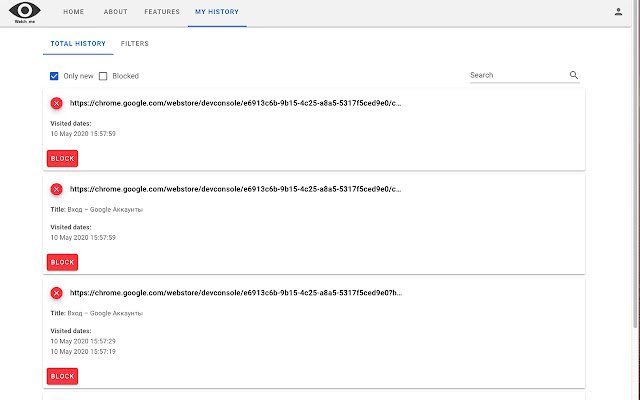Screen dimensions: 640x400
Task: Select the date 10 May 2020 15:57:29
Action: coord(83,341)
